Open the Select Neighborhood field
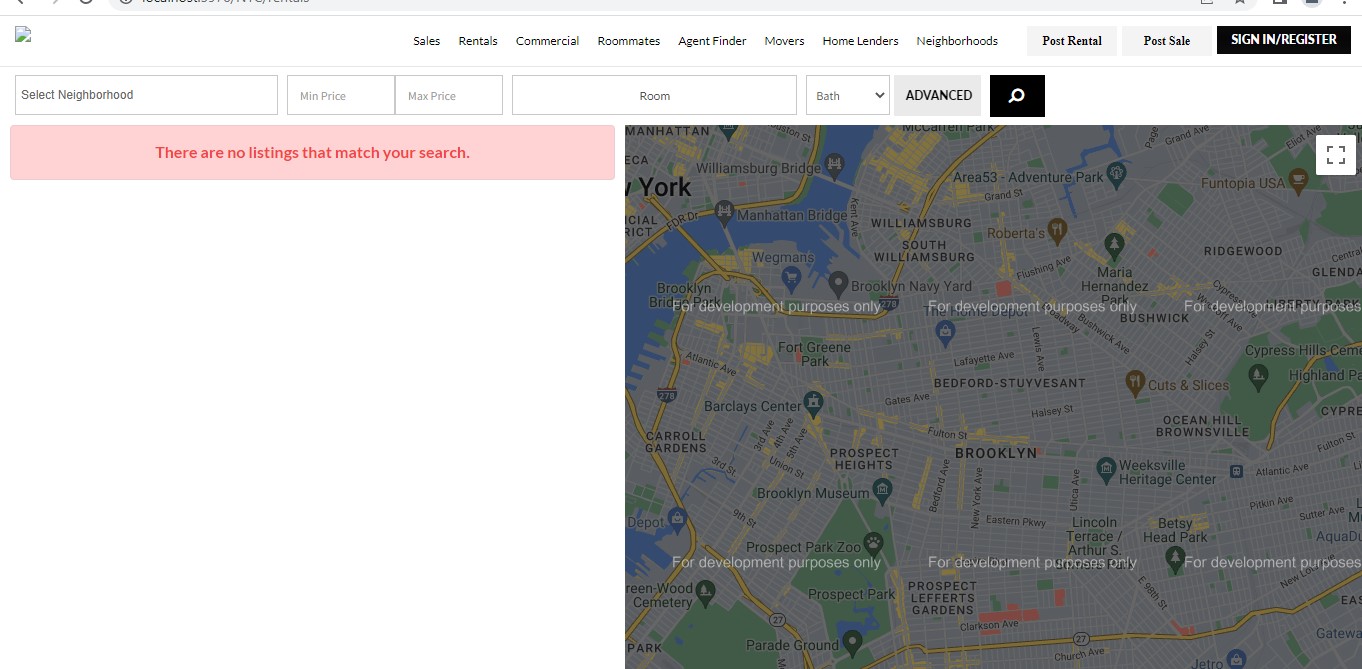1362x669 pixels. tap(146, 95)
